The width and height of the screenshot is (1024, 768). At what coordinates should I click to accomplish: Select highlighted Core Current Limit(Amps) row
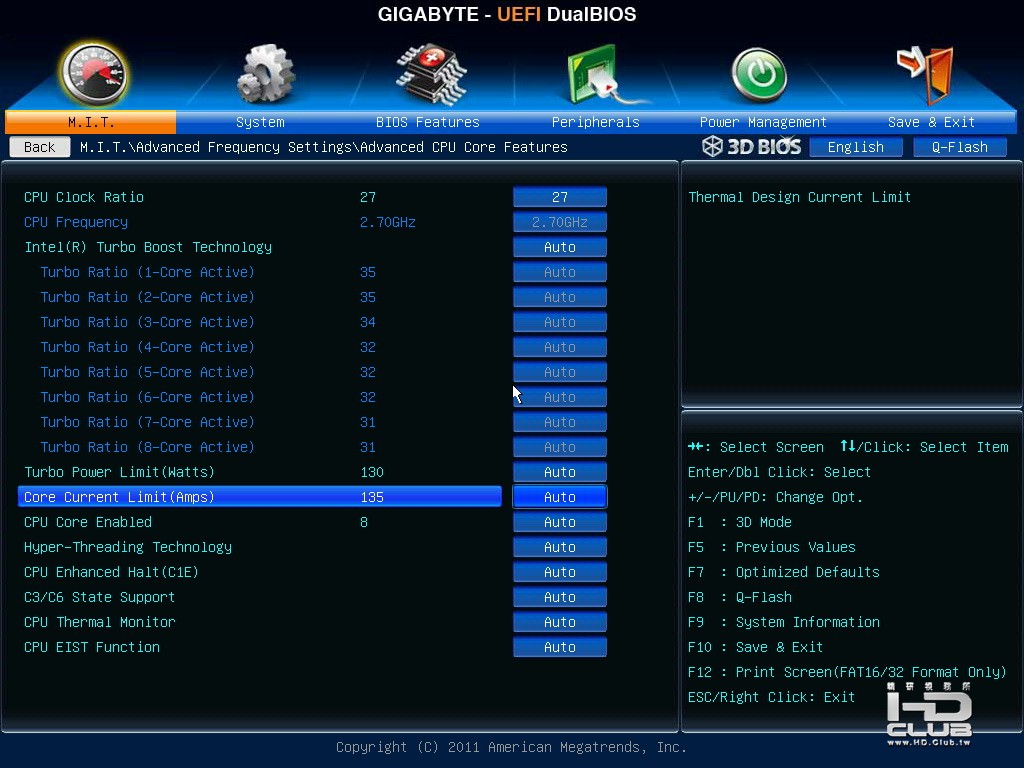259,497
